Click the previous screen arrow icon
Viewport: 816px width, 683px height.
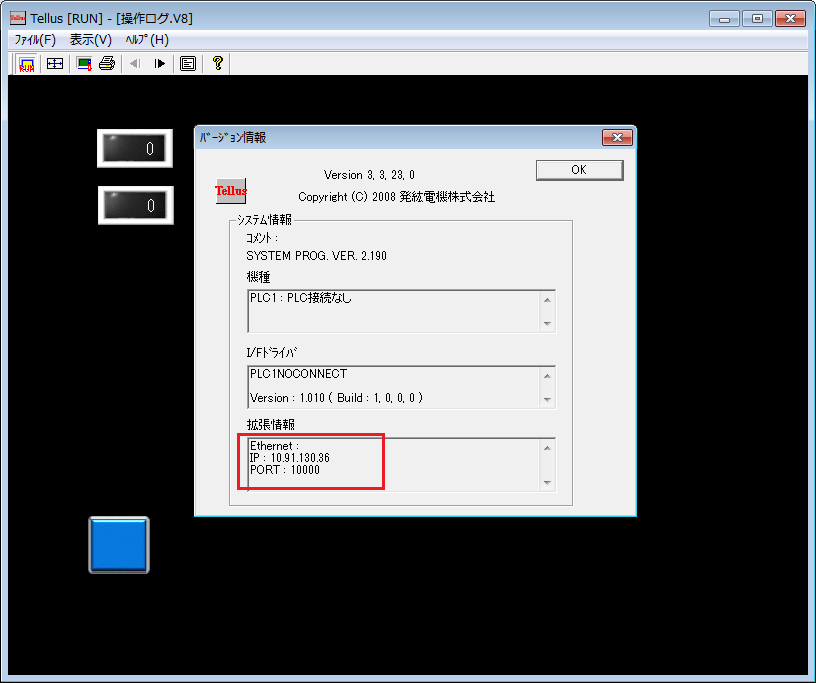coord(135,63)
